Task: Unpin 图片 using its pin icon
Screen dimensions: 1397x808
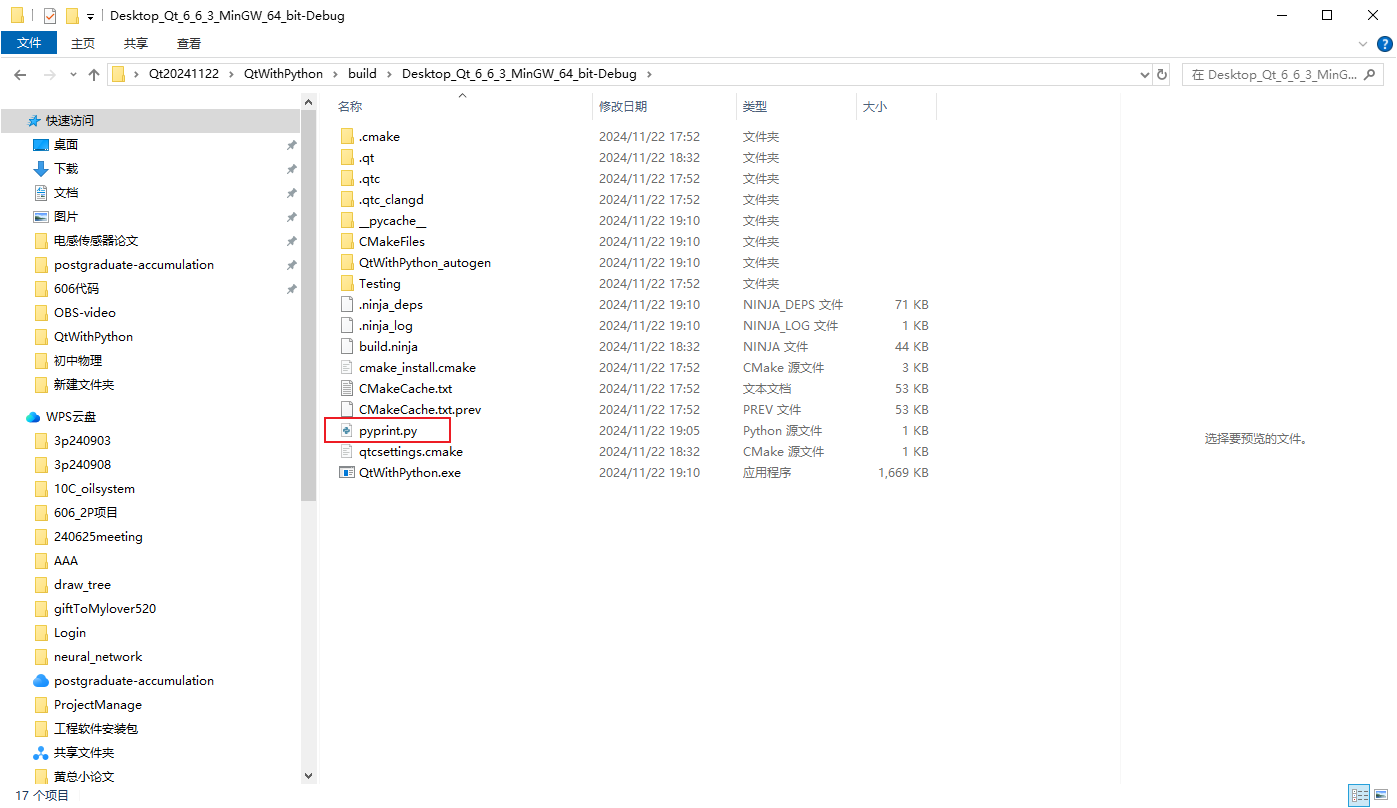Action: [x=292, y=217]
